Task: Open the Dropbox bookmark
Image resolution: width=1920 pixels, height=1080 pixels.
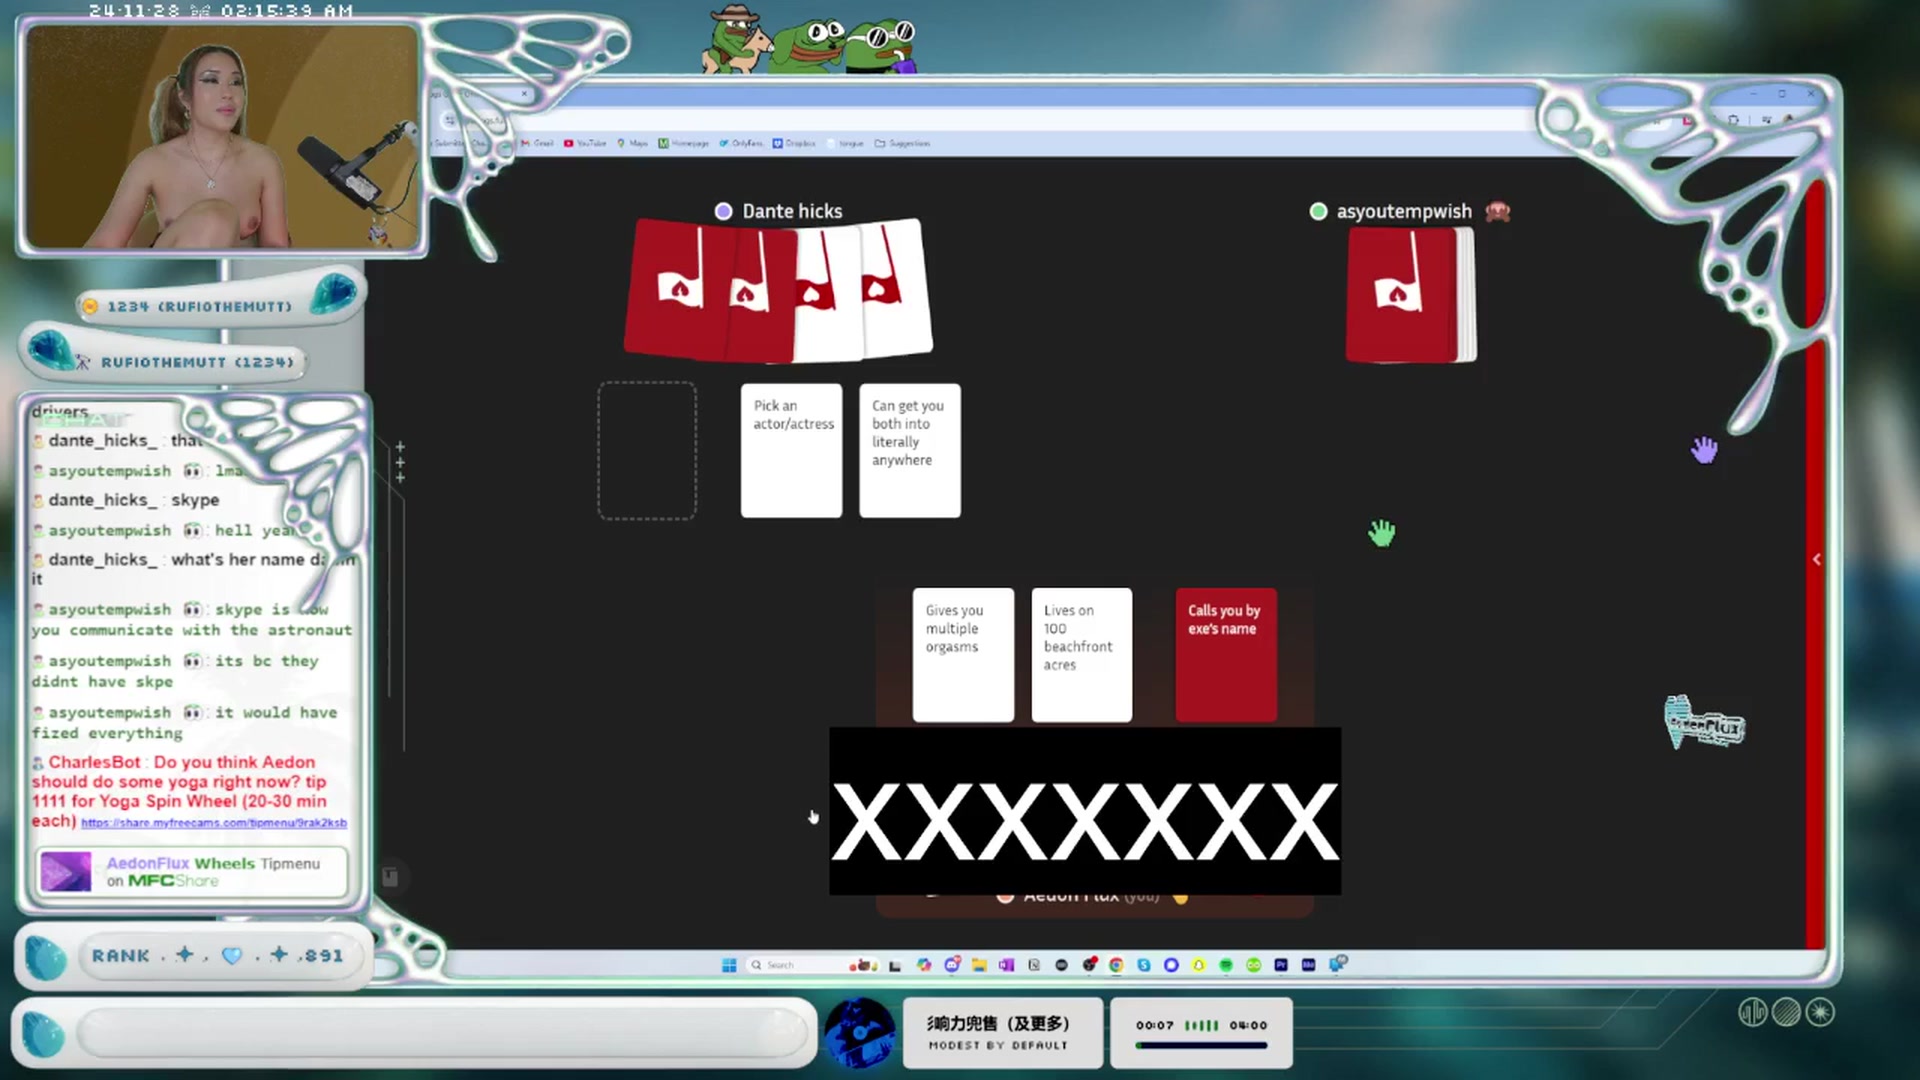Action: [x=794, y=143]
